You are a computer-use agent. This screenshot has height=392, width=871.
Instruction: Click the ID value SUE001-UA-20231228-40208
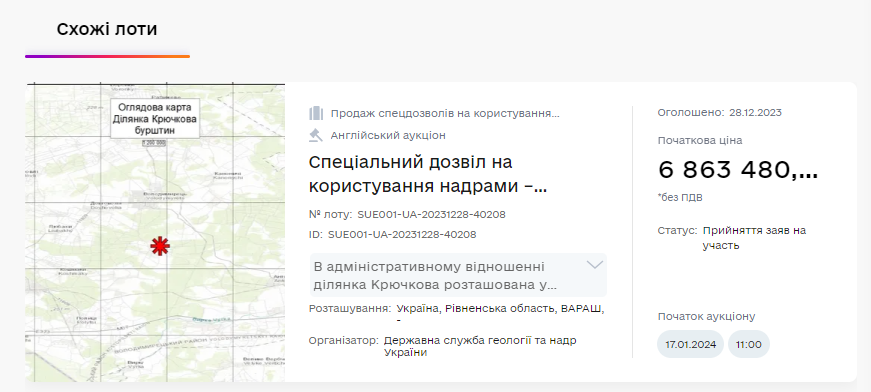(402, 234)
